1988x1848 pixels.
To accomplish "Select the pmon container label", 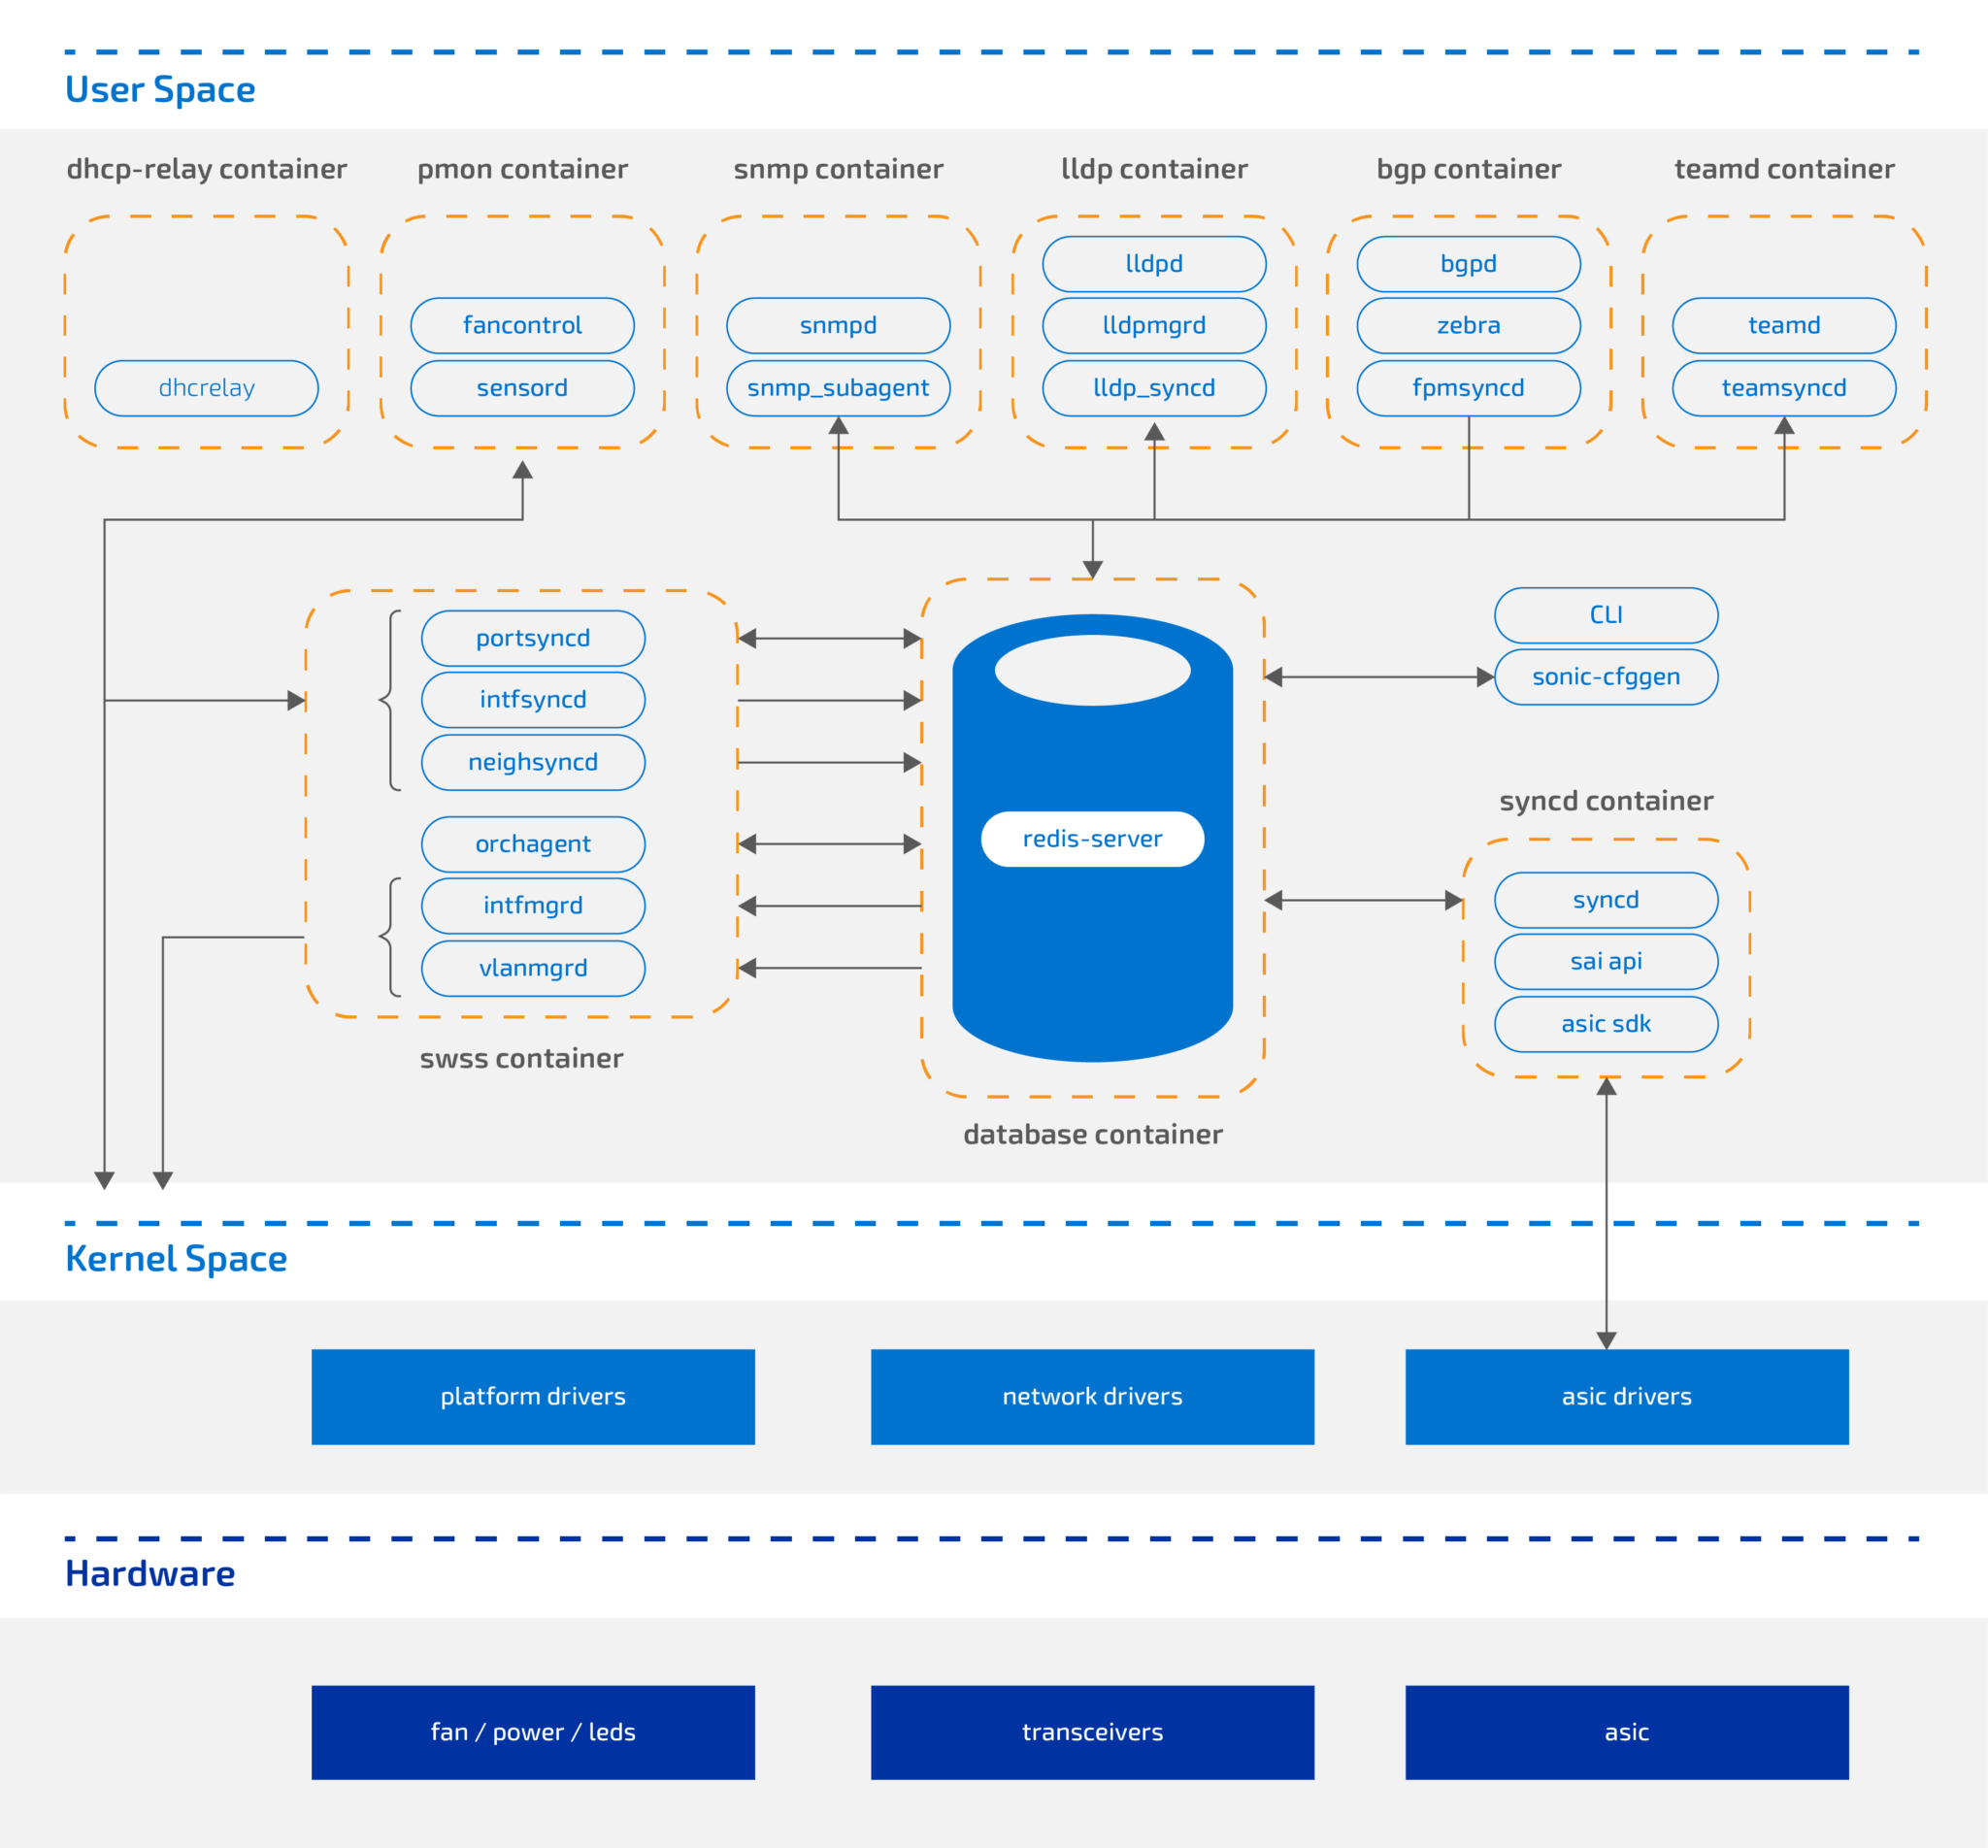I will click(522, 169).
